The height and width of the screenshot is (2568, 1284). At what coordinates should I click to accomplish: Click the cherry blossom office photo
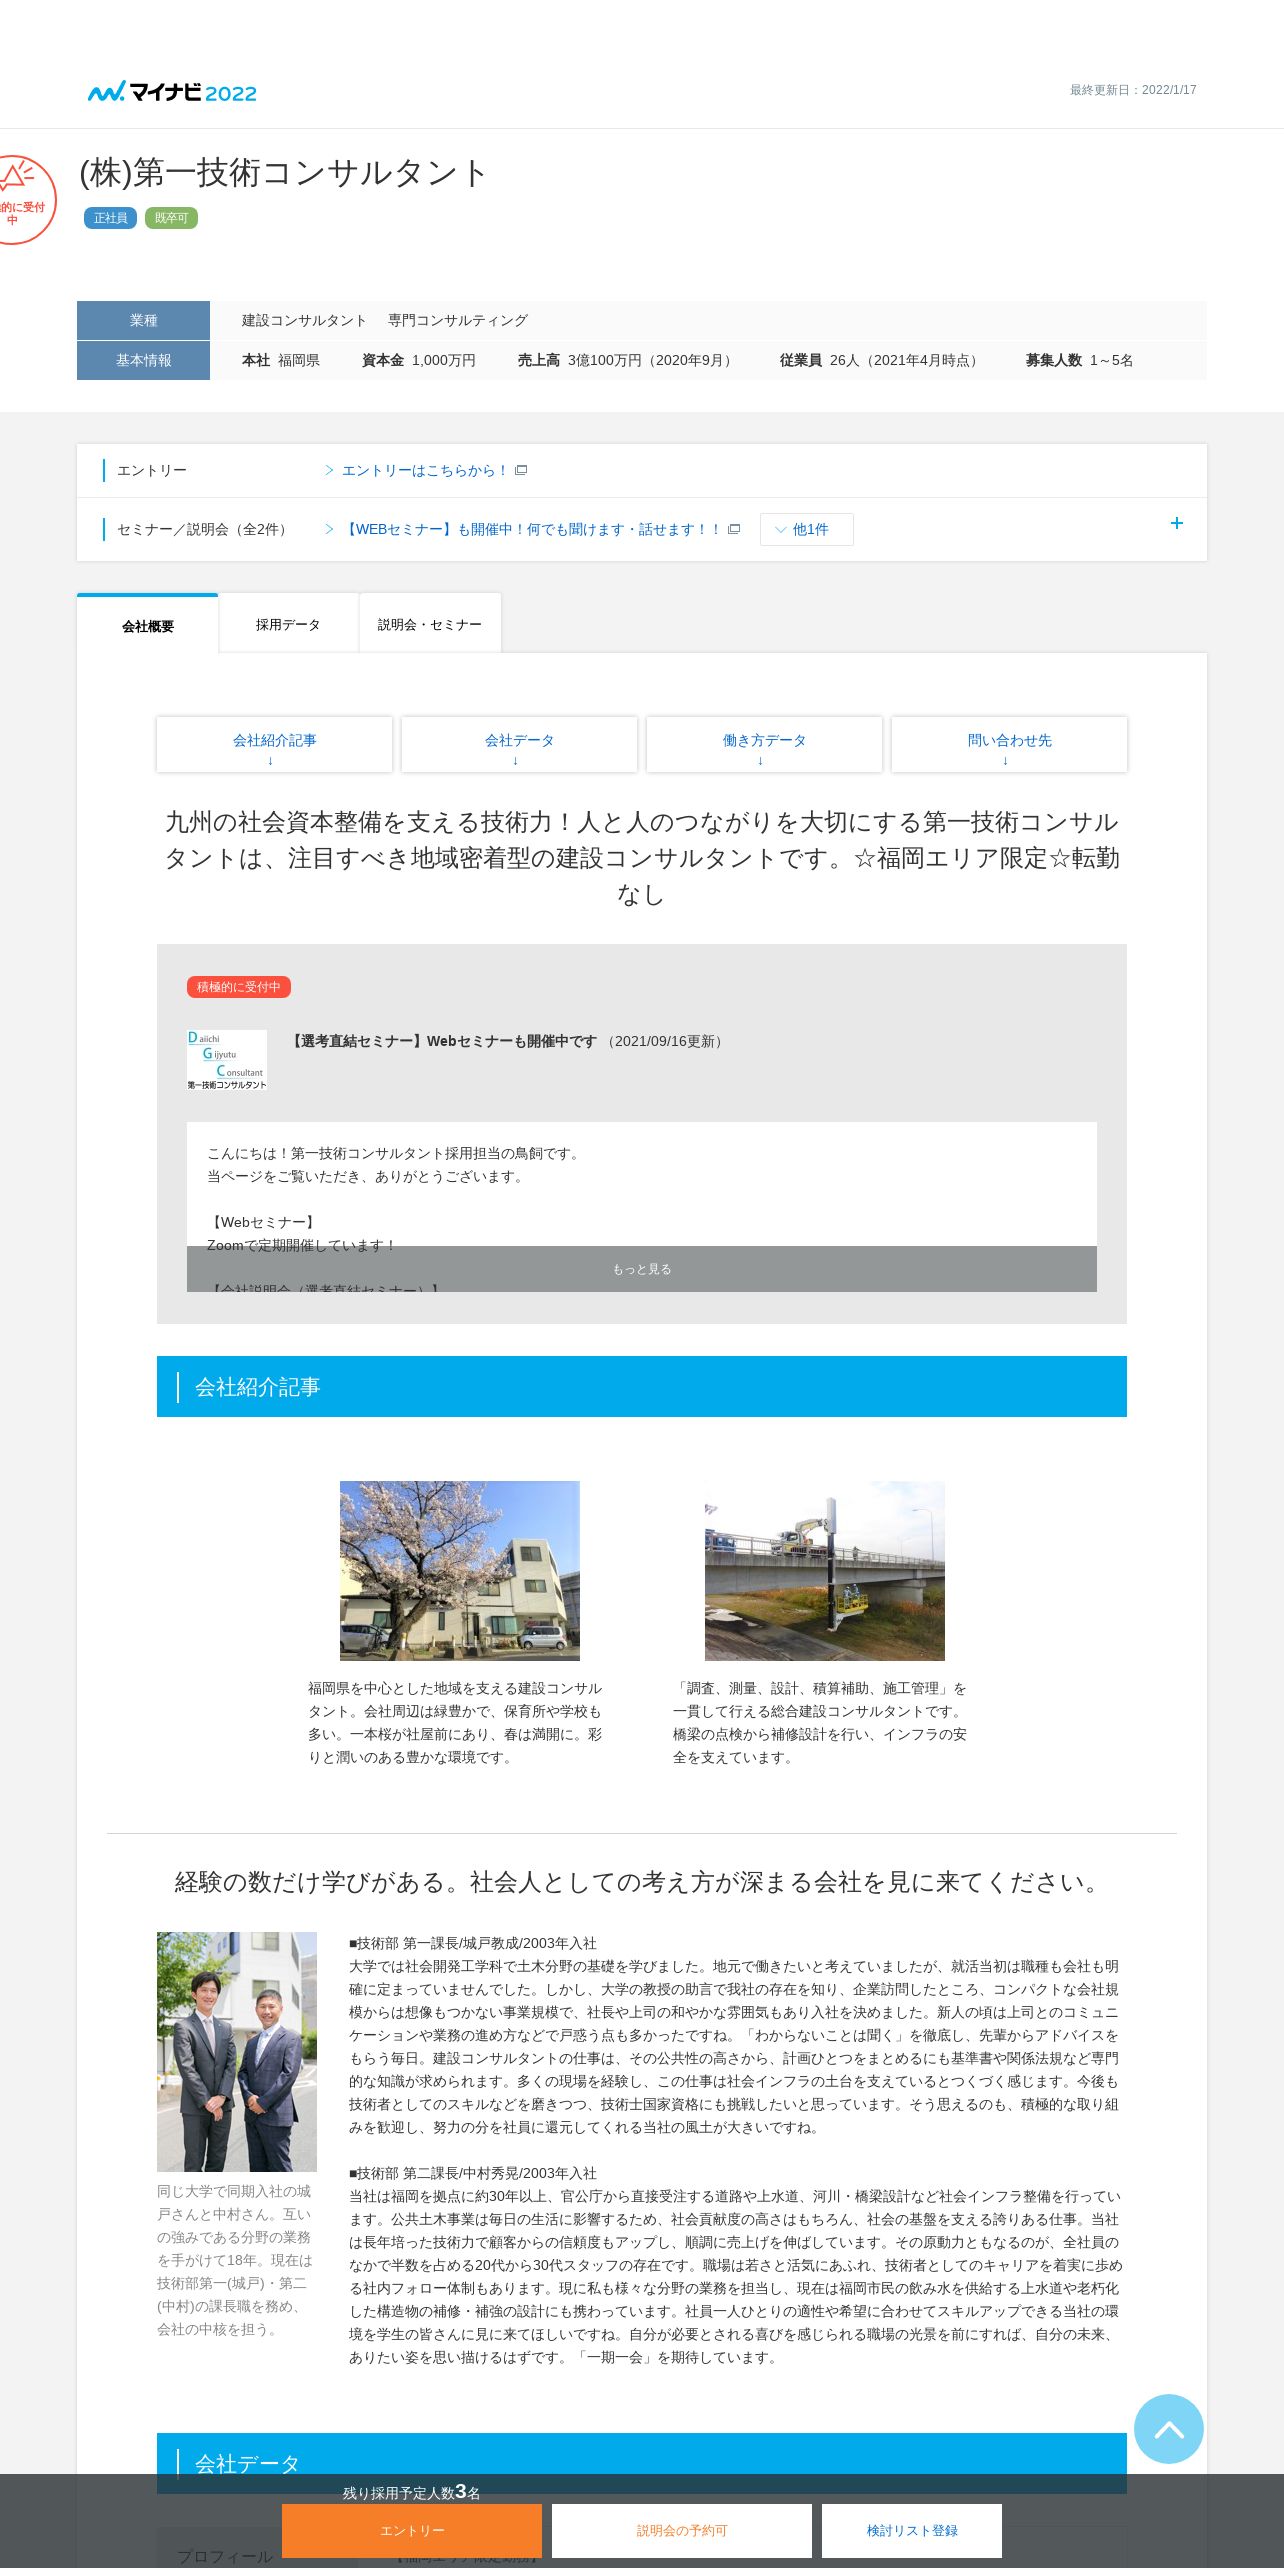coord(460,1570)
